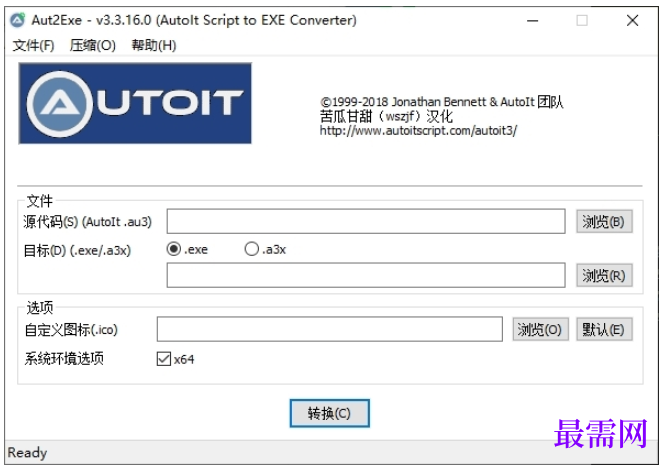Viewport: 666px width, 465px height.
Task: Open the 帮助(H) menu
Action: [x=154, y=45]
